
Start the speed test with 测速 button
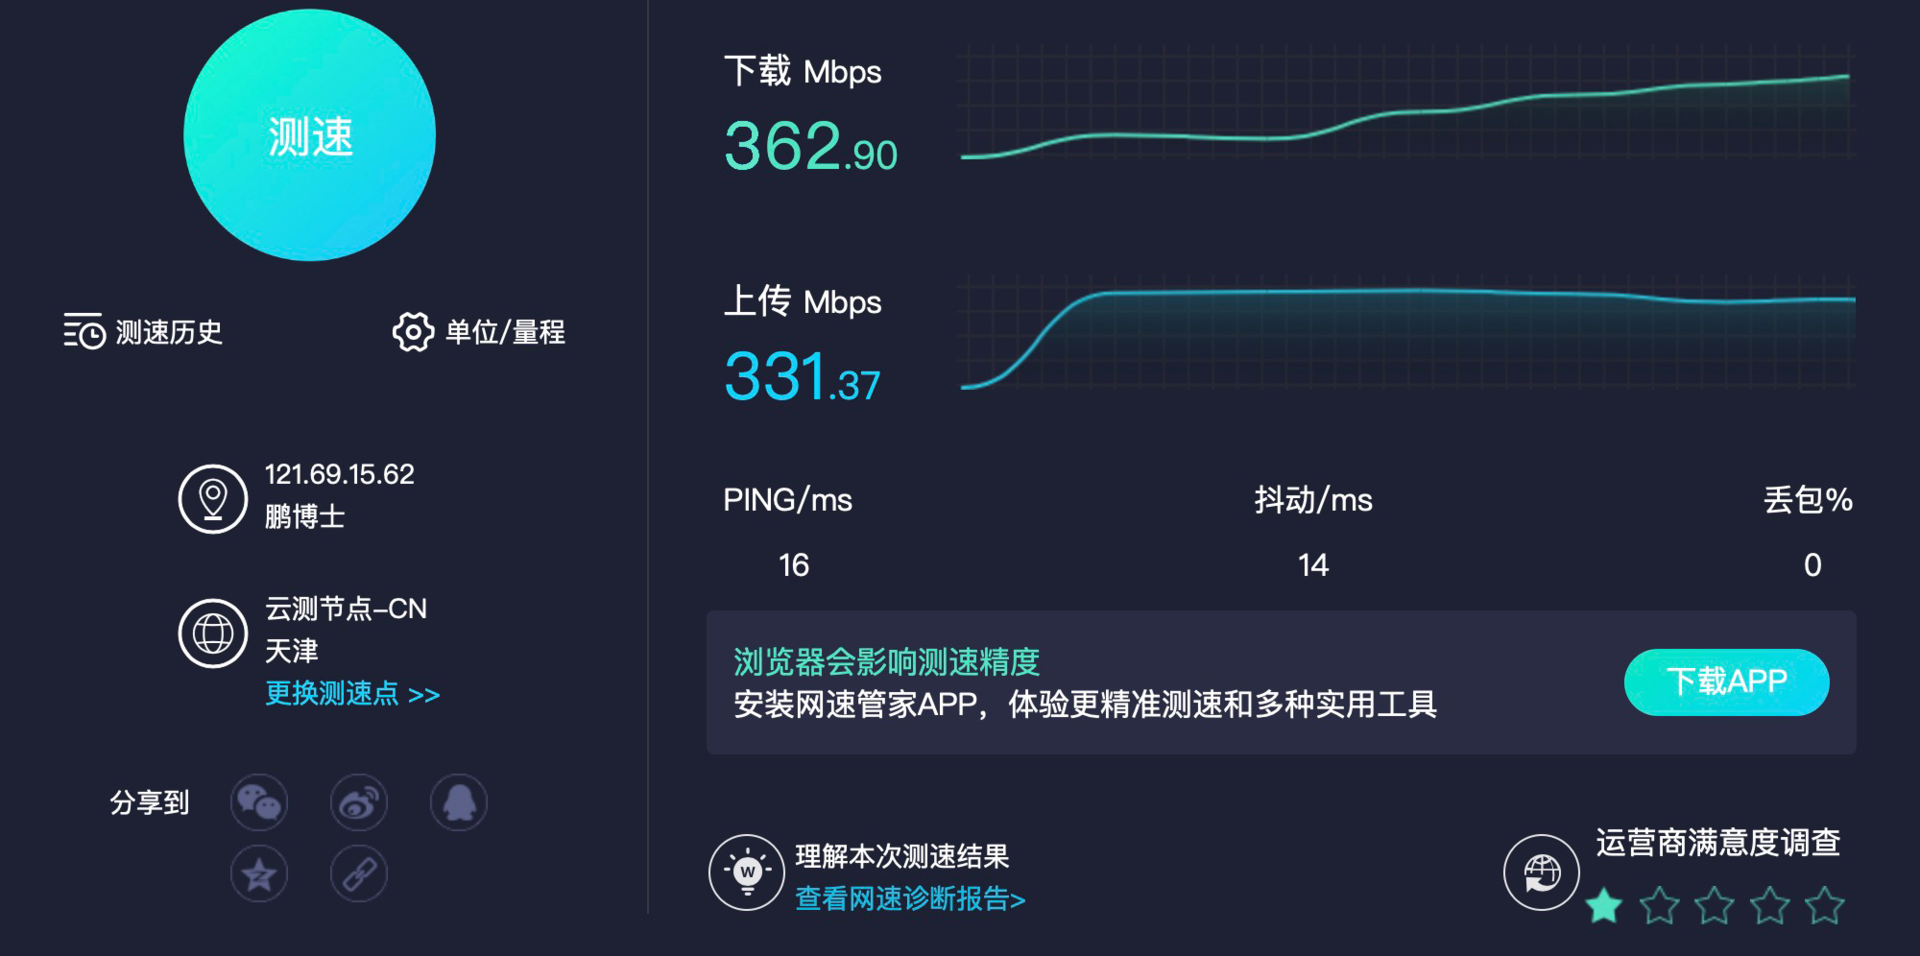(x=309, y=135)
